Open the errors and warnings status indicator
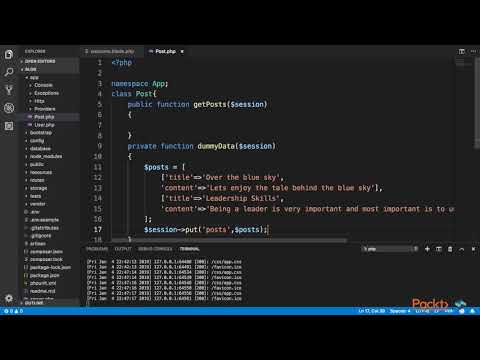Viewport: 480px width, 360px height. [13, 311]
